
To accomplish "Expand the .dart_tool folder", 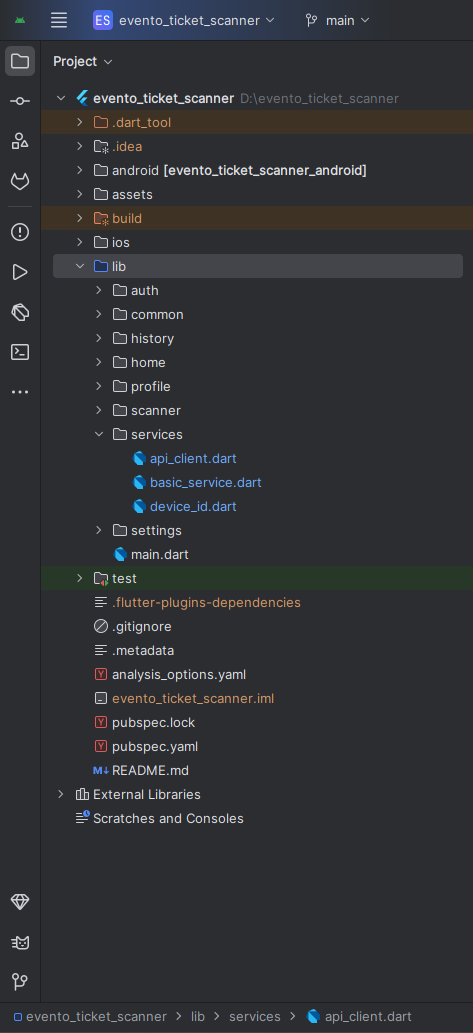I will pos(80,123).
